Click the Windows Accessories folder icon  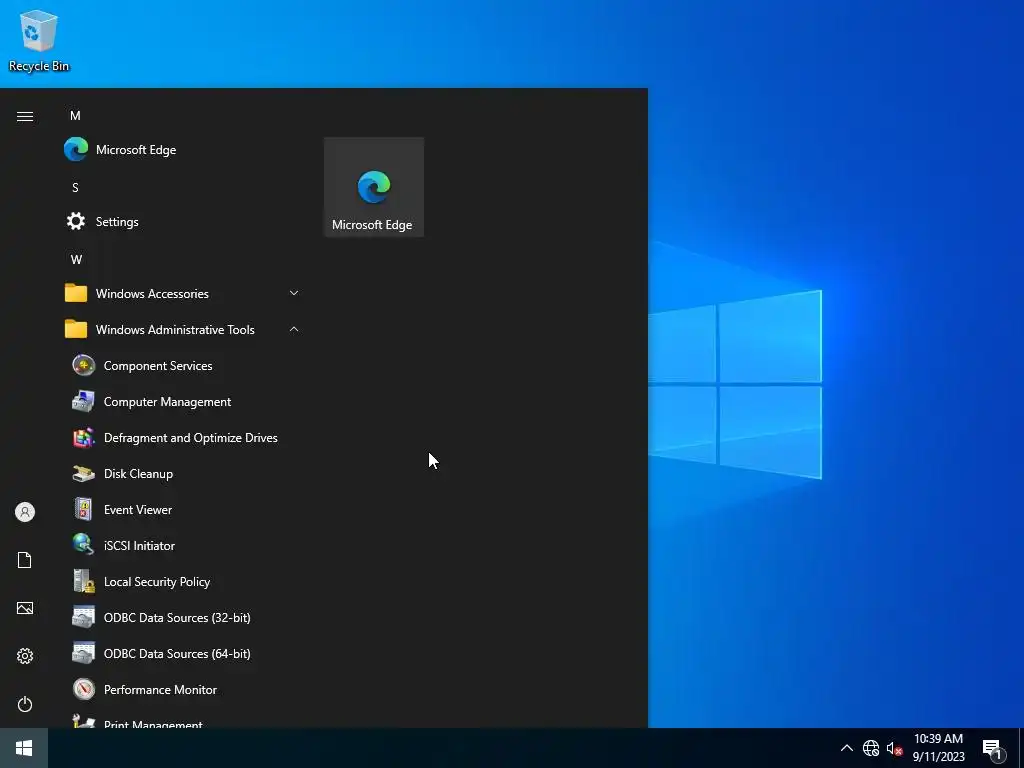click(76, 293)
